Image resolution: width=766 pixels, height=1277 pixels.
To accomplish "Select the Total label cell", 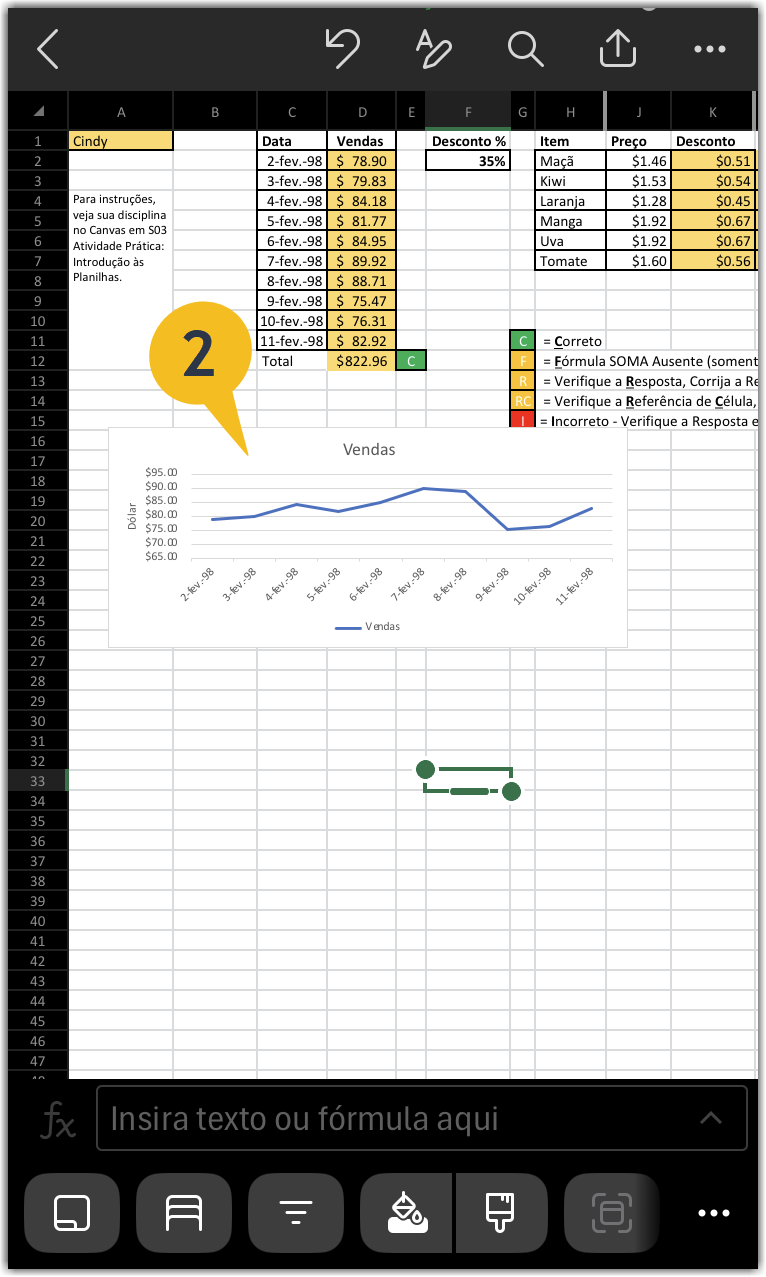I will point(292,361).
